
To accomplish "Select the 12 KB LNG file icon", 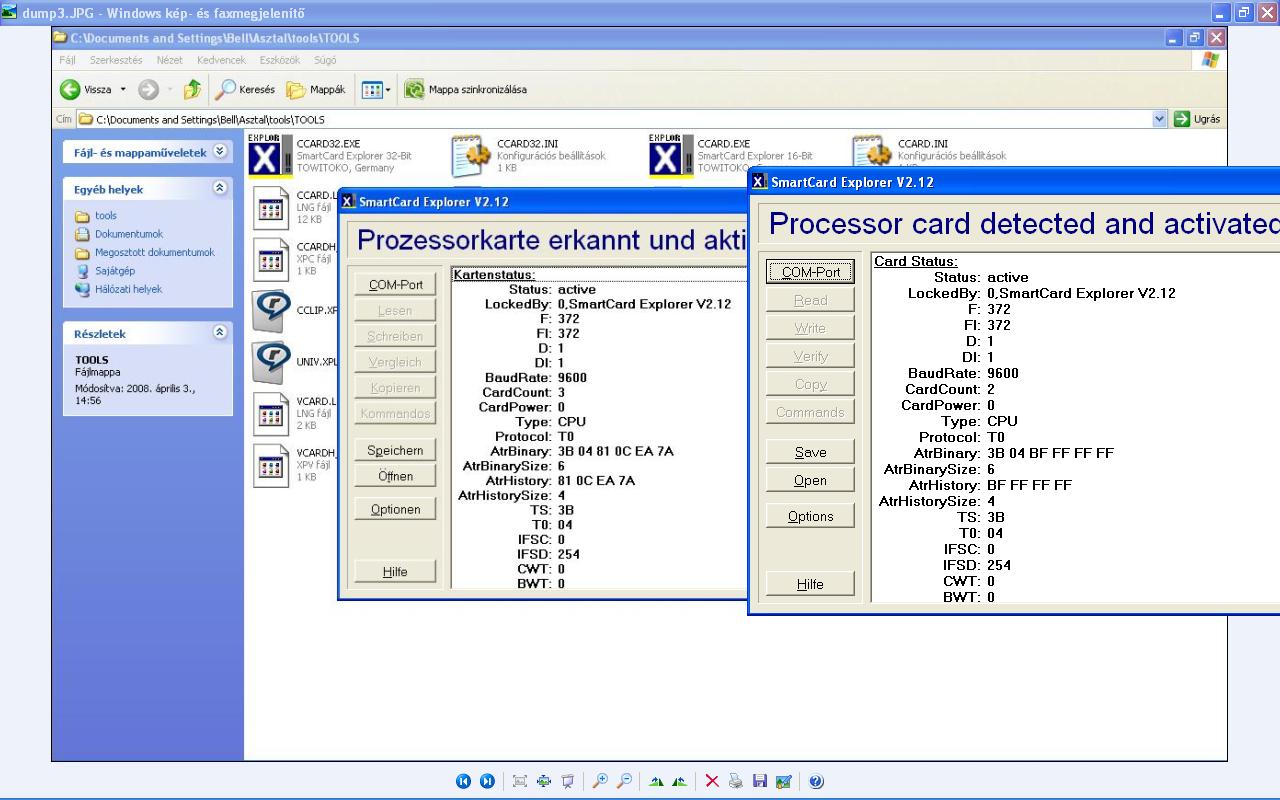I will pyautogui.click(x=271, y=208).
